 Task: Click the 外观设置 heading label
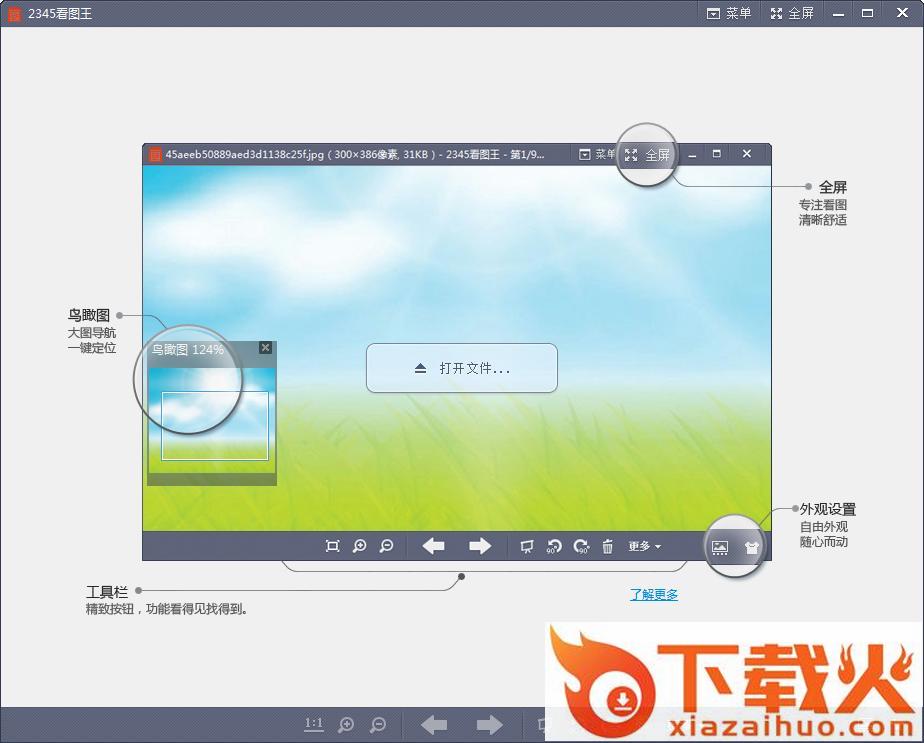coord(828,509)
